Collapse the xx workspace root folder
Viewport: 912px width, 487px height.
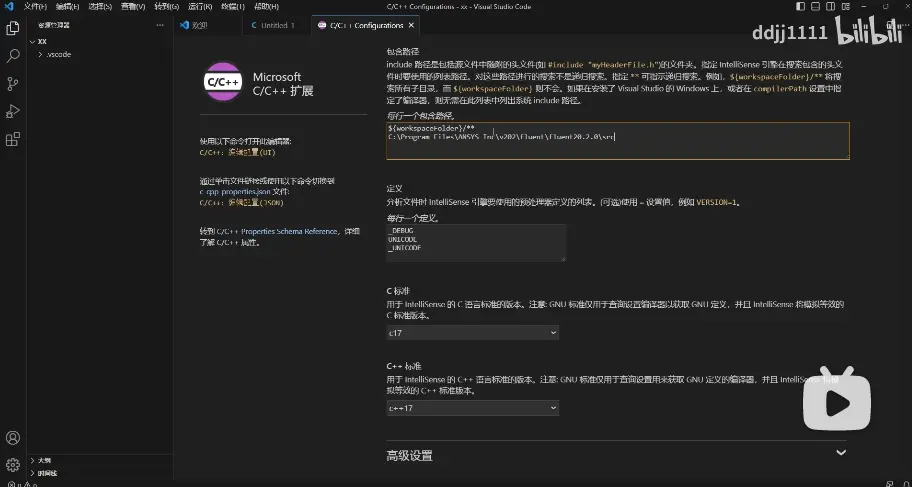(42, 42)
